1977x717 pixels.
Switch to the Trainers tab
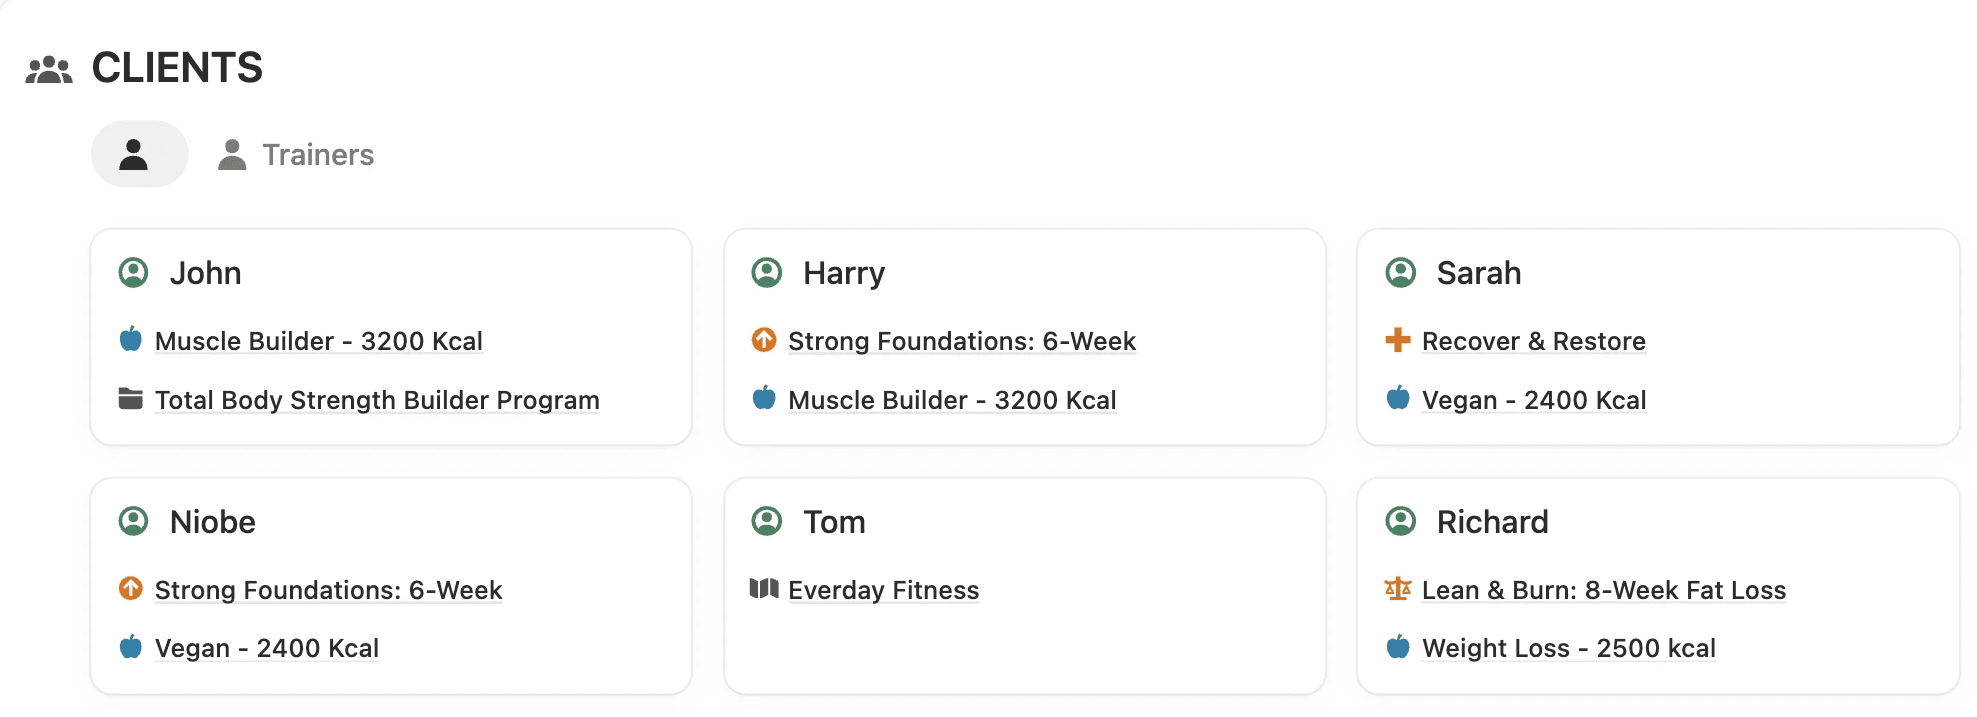[296, 154]
